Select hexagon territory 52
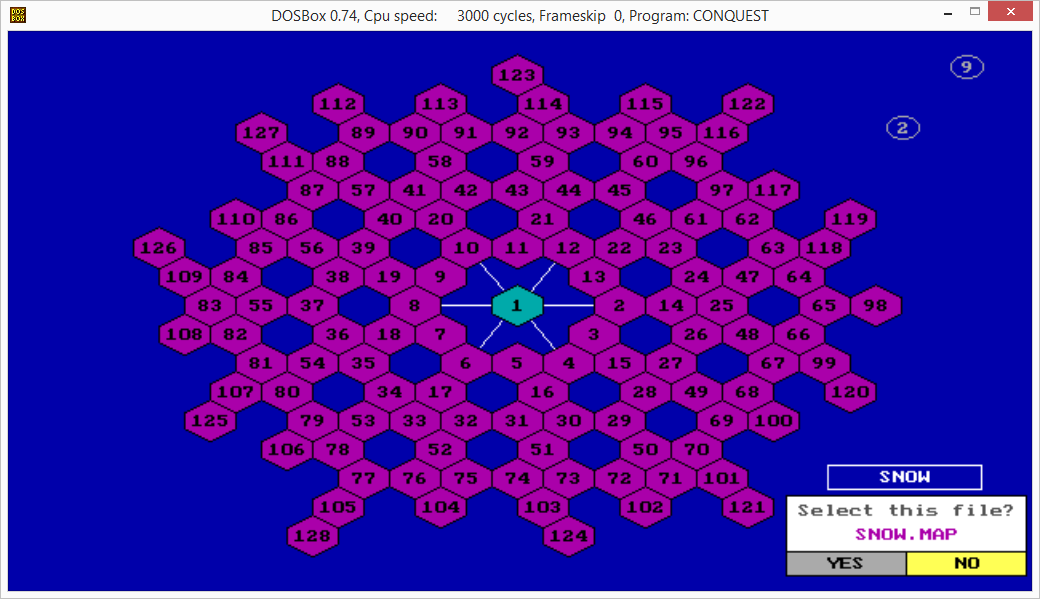This screenshot has height=599, width=1040. point(440,450)
